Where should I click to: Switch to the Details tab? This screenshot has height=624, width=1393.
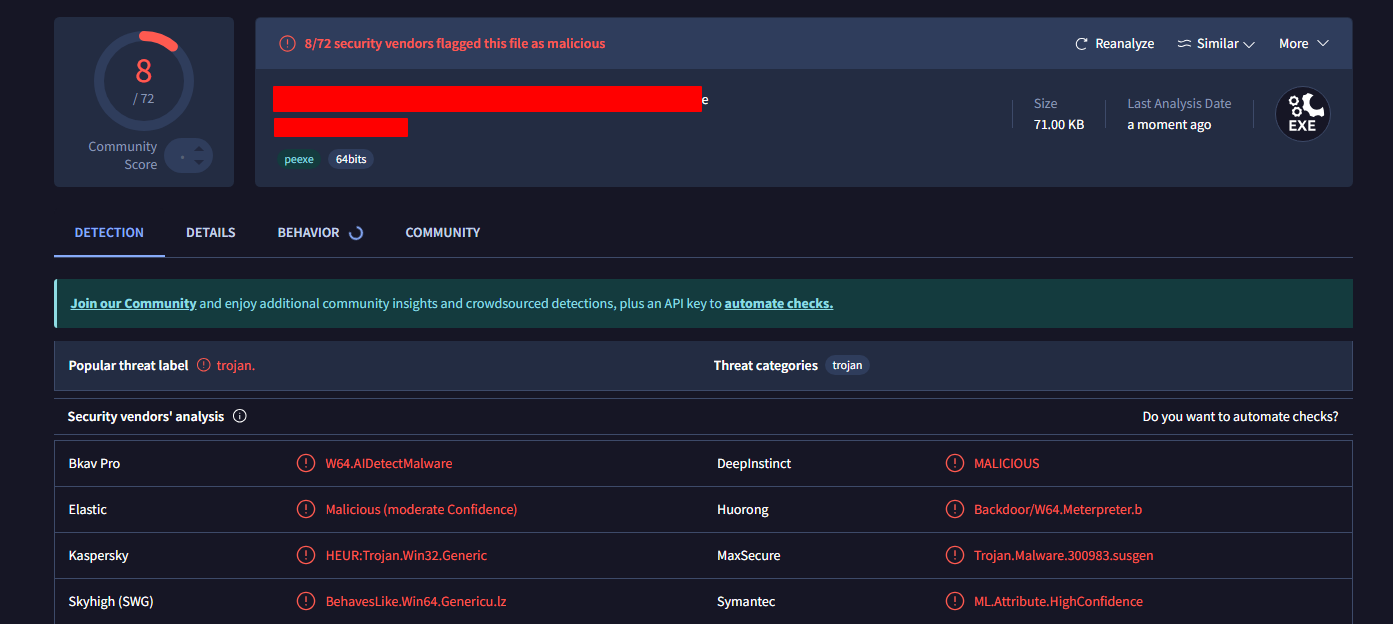pos(210,233)
